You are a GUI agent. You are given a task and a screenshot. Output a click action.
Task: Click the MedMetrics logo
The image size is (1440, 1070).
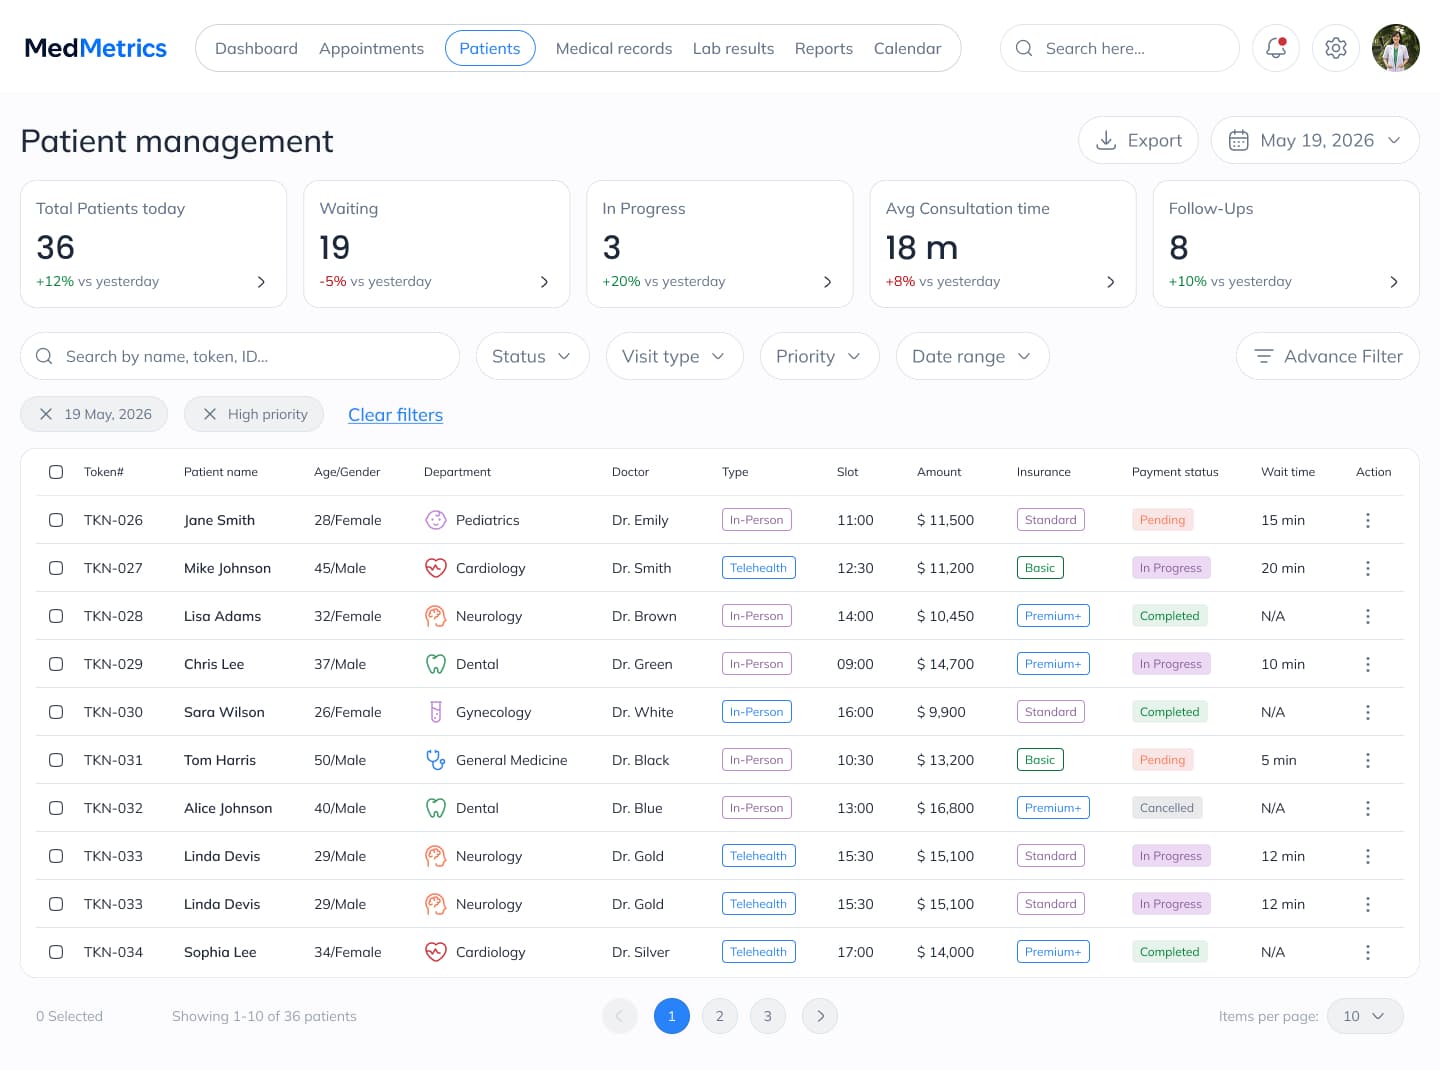pyautogui.click(x=95, y=48)
